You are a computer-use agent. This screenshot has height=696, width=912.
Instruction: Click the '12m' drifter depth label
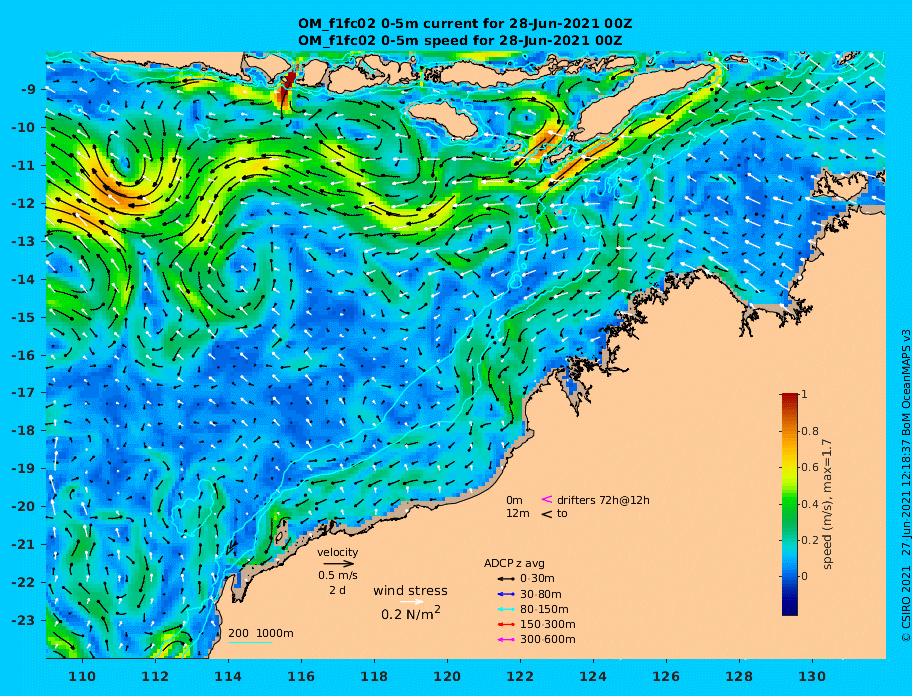pos(517,514)
